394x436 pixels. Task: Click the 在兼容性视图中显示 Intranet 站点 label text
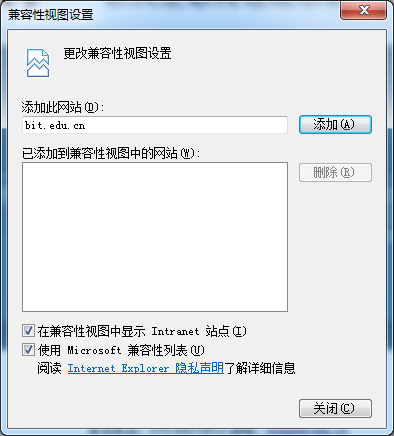tap(142, 331)
